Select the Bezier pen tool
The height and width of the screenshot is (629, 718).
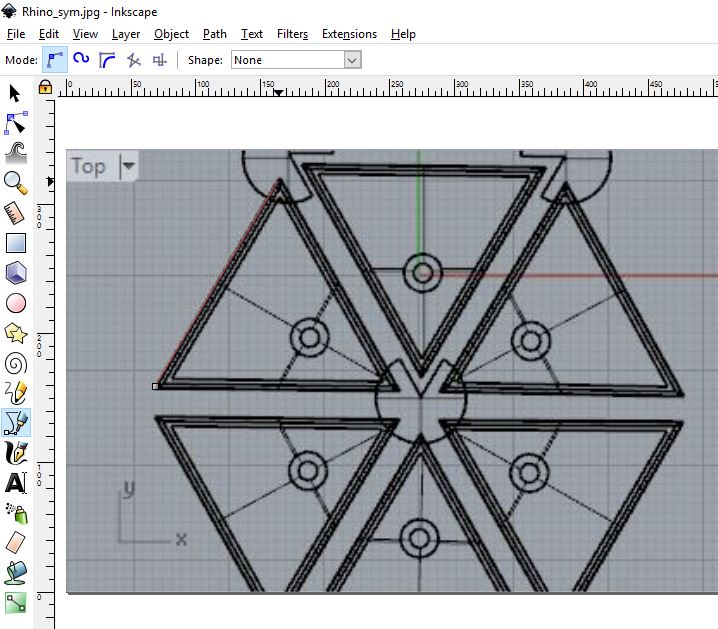(16, 422)
